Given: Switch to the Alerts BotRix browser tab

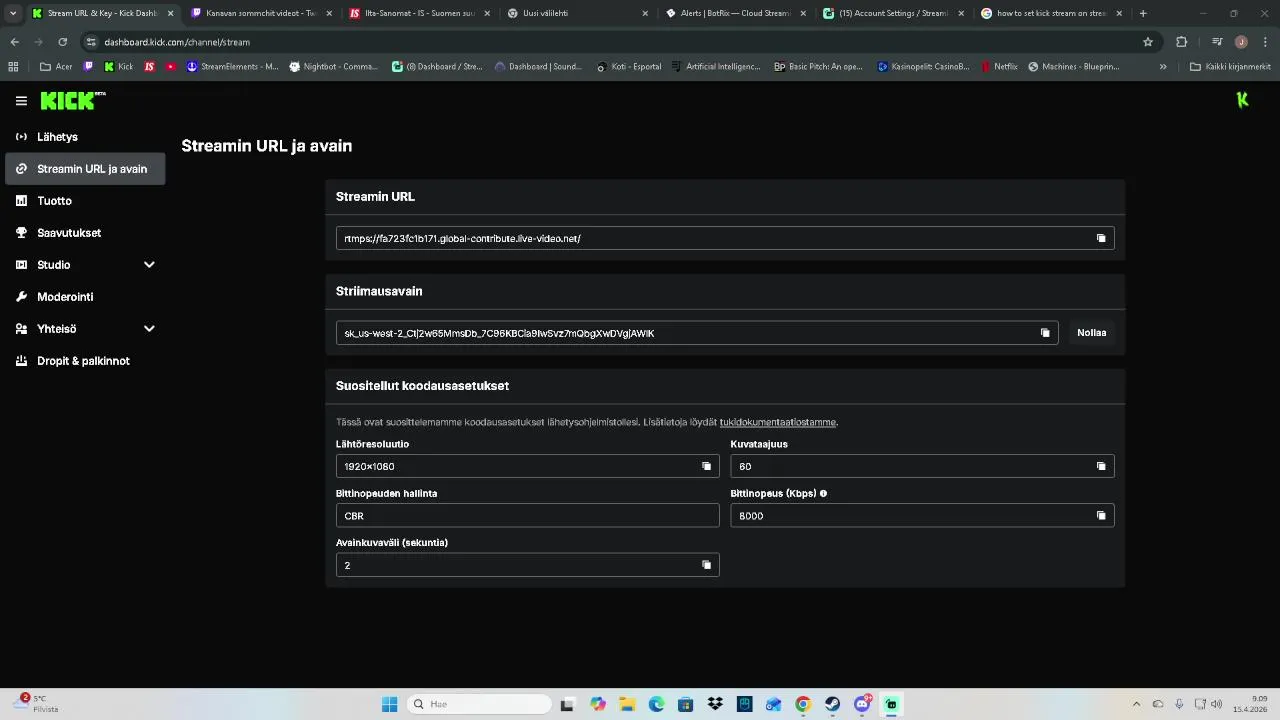Looking at the screenshot, I should pyautogui.click(x=735, y=13).
